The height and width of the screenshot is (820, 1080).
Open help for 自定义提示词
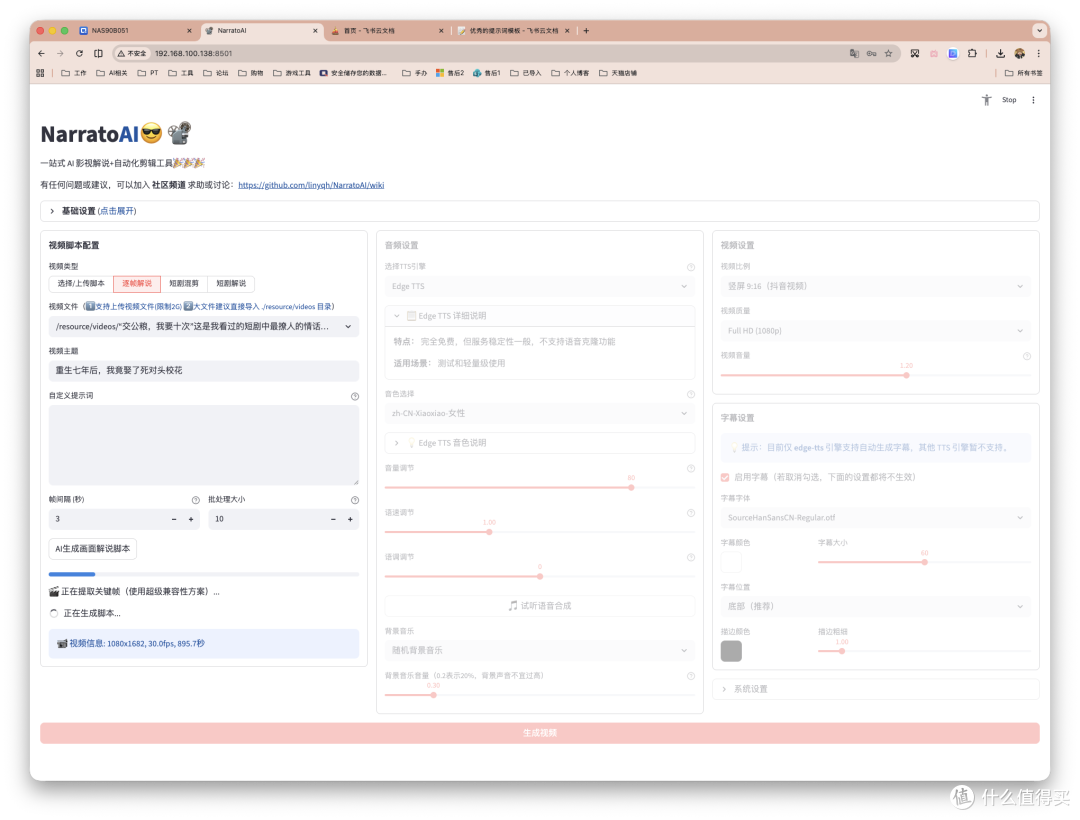(x=355, y=396)
